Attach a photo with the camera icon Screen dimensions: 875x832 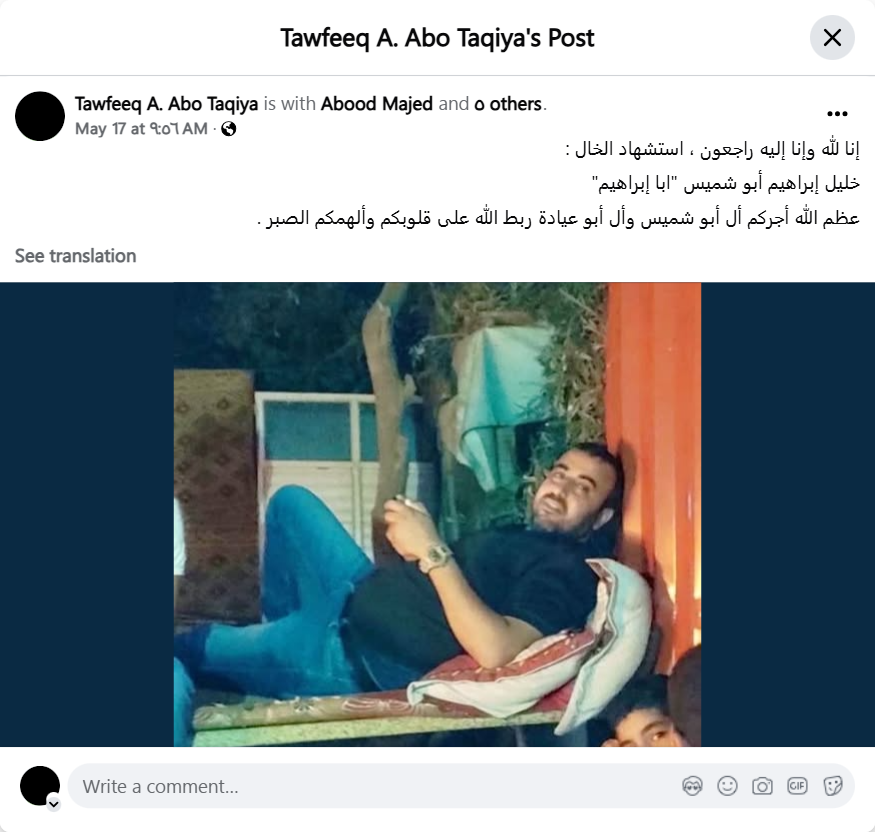[762, 786]
